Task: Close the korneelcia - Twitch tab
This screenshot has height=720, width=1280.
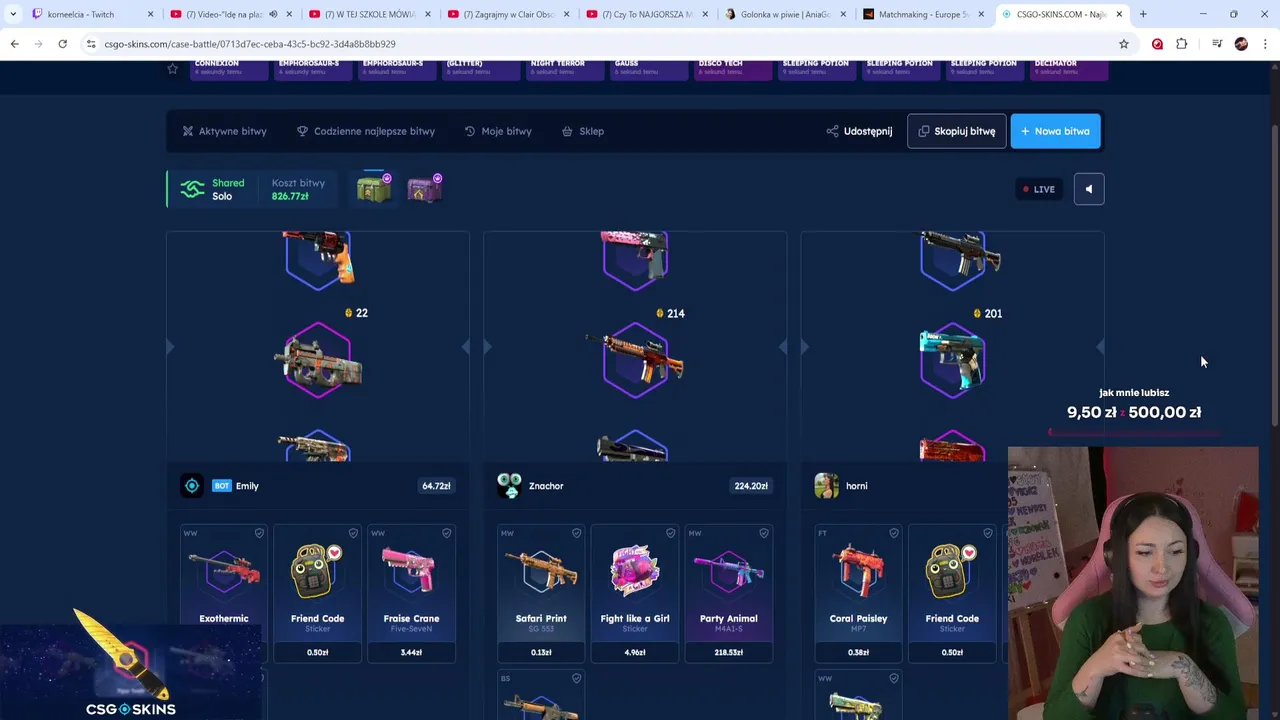Action: tap(150, 14)
